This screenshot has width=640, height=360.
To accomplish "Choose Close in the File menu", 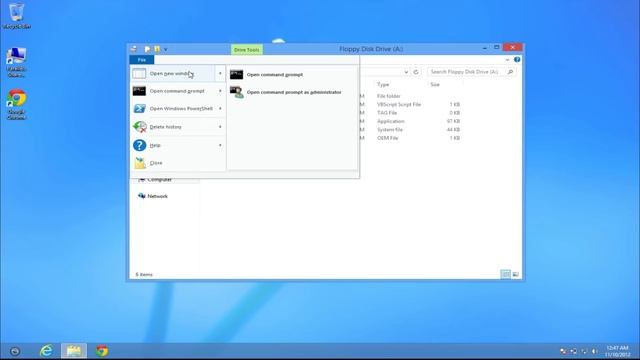I will tap(178, 163).
